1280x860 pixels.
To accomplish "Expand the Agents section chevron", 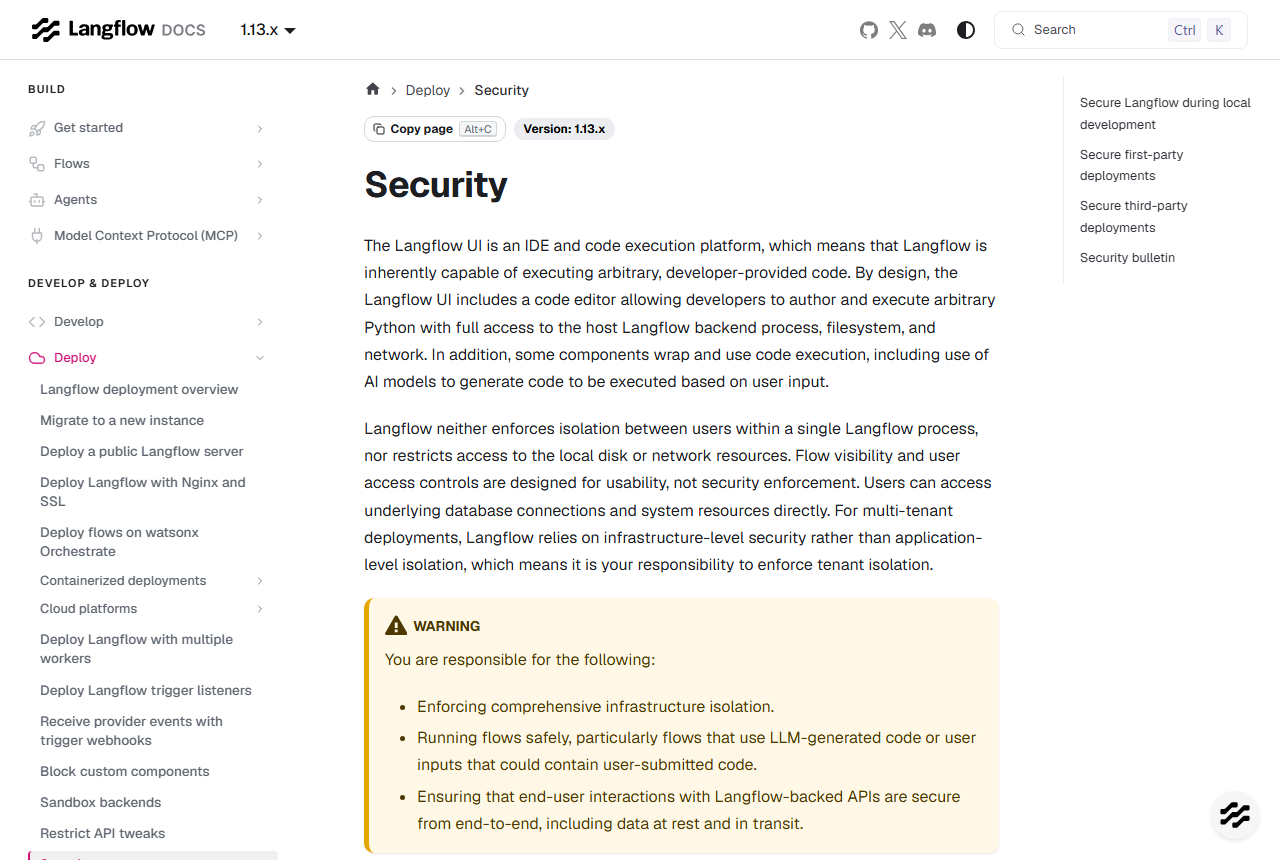I will coord(260,200).
